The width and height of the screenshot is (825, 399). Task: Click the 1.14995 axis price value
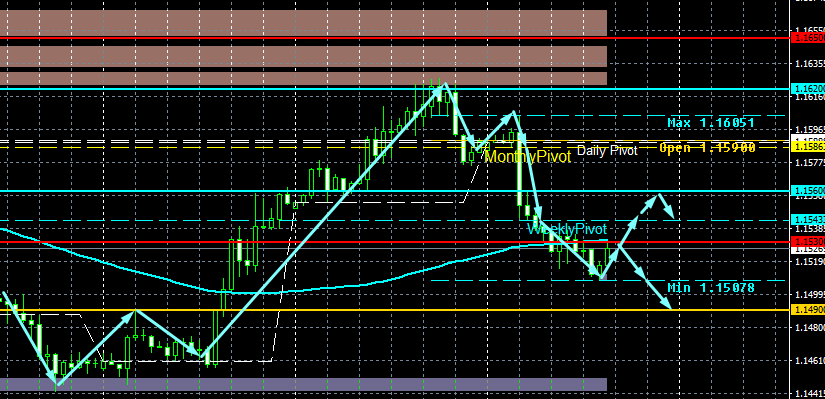click(x=809, y=295)
